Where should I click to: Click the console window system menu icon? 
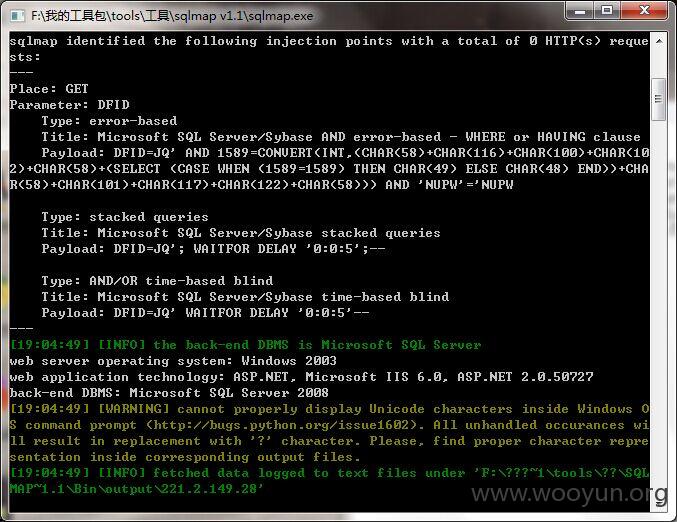(x=17, y=16)
